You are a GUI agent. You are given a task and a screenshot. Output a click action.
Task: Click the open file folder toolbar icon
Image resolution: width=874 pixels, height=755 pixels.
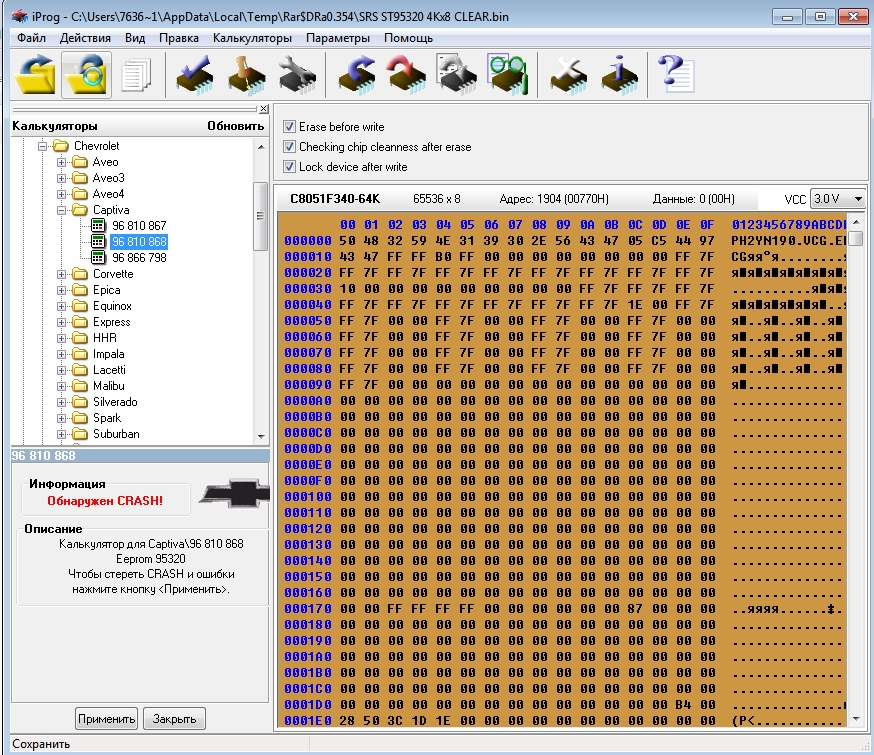pos(35,75)
